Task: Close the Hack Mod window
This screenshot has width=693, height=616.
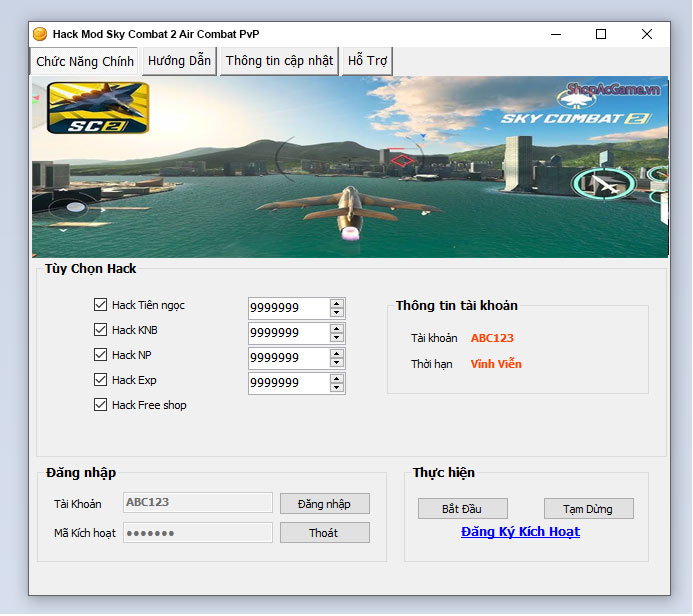Action: pyautogui.click(x=647, y=34)
